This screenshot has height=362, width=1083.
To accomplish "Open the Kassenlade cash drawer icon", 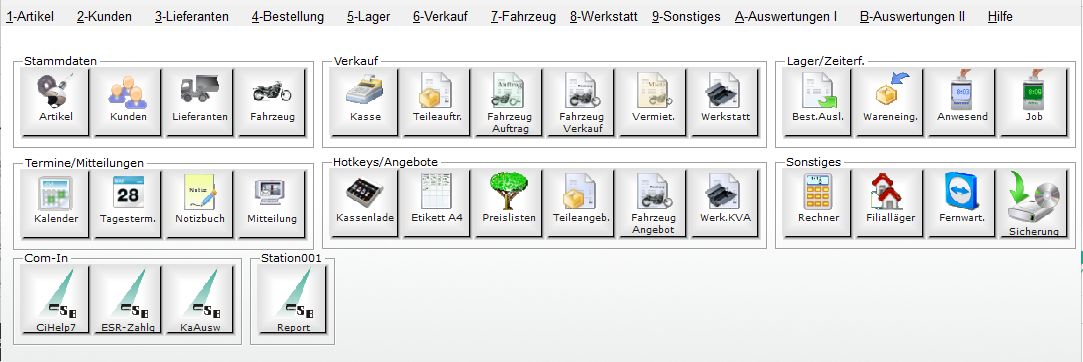I will (365, 203).
